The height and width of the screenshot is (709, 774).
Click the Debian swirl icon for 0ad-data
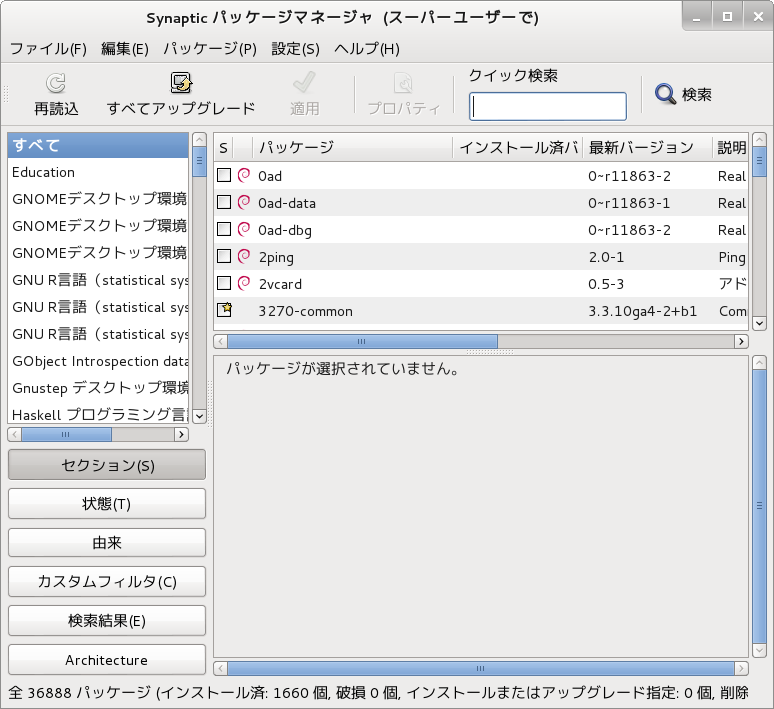tap(244, 202)
